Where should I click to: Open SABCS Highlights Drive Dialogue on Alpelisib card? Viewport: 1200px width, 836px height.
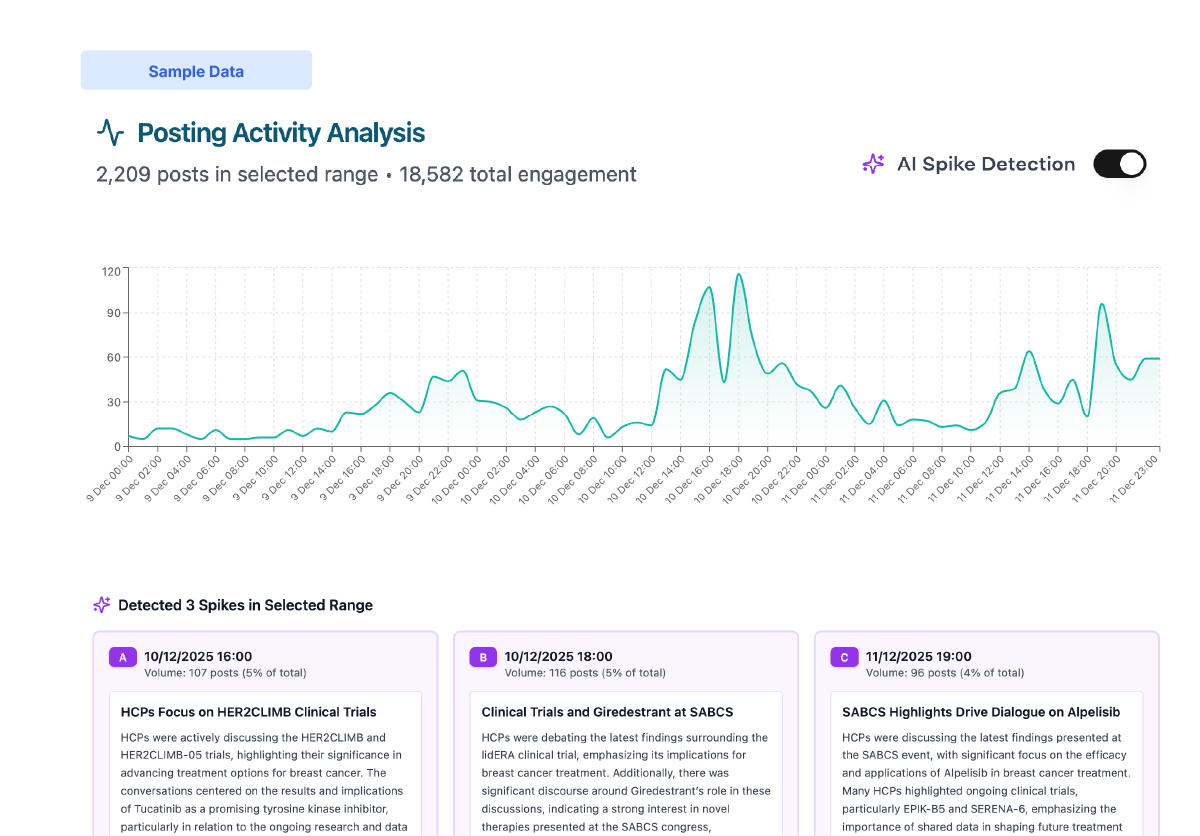[987, 763]
